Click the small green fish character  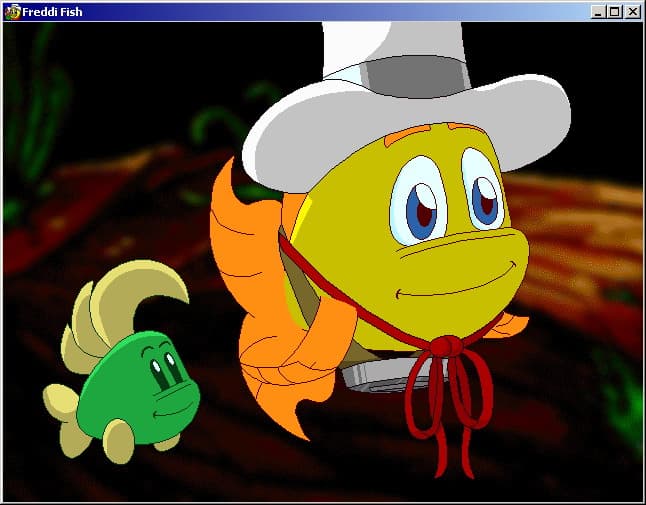122,362
